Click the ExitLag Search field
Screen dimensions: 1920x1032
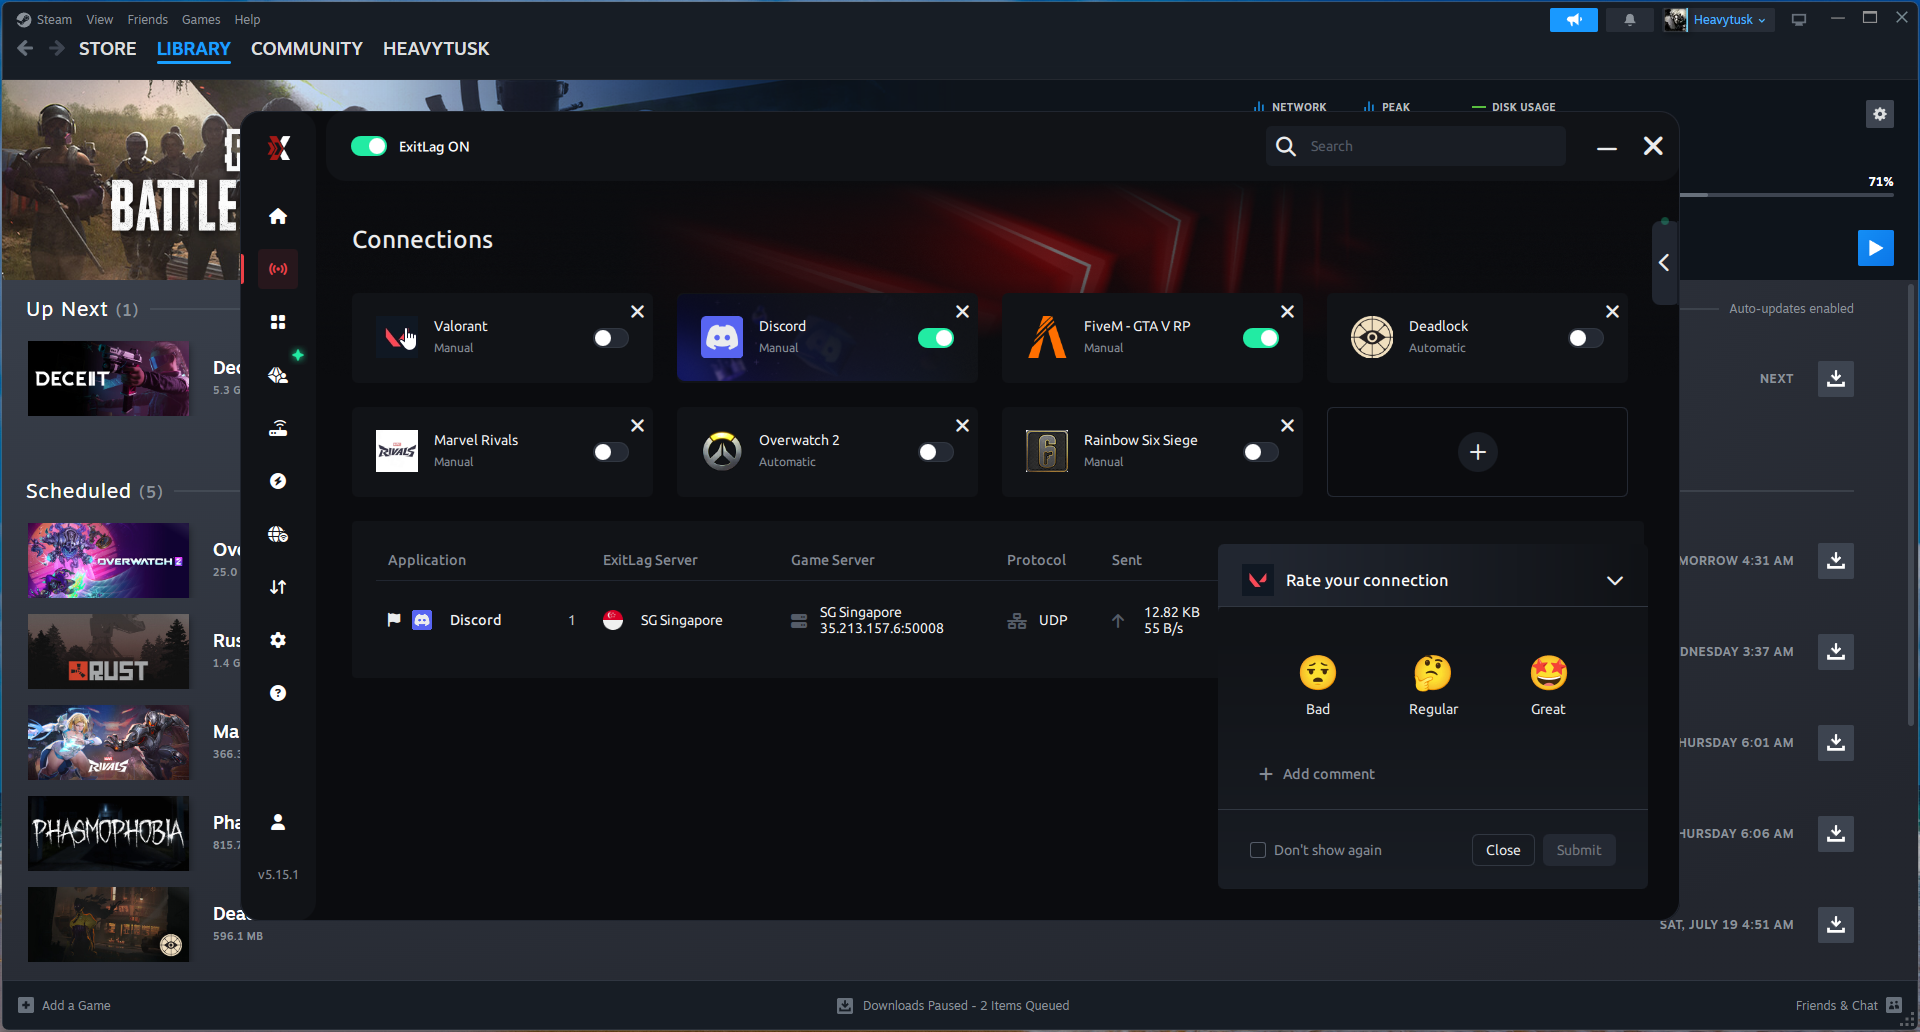(1416, 146)
